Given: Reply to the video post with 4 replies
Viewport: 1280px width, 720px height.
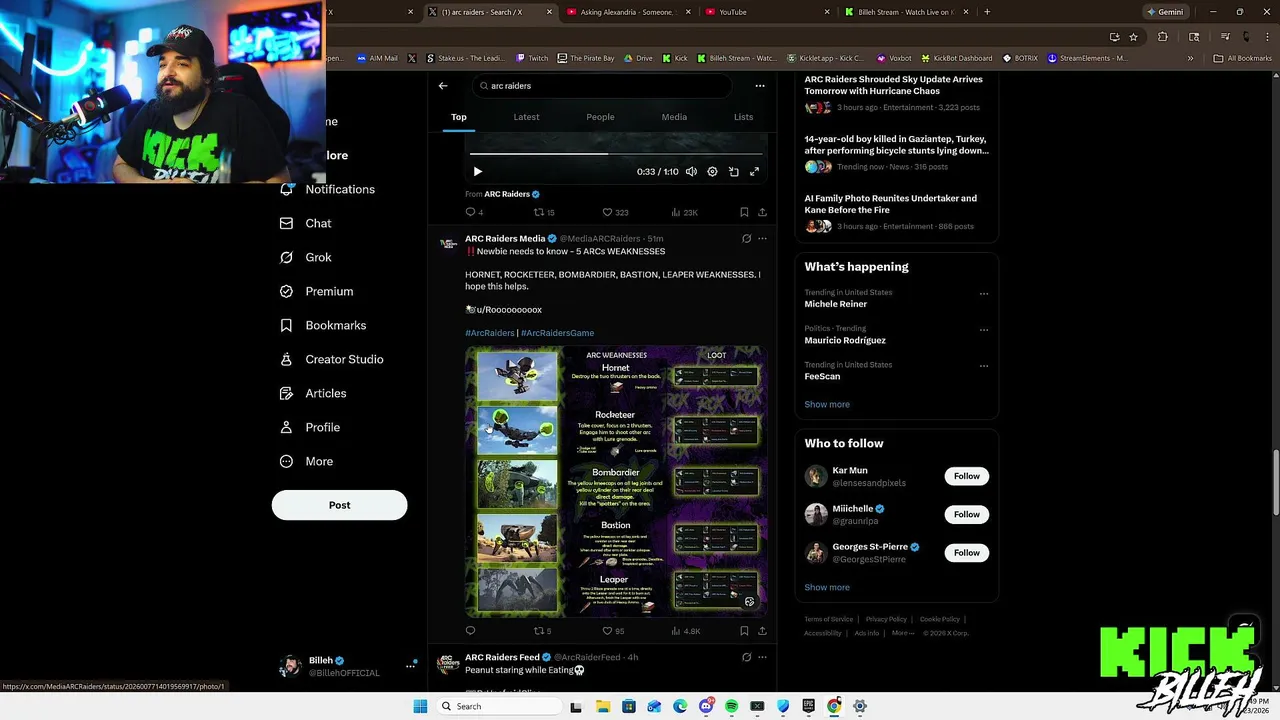Looking at the screenshot, I should click(474, 212).
